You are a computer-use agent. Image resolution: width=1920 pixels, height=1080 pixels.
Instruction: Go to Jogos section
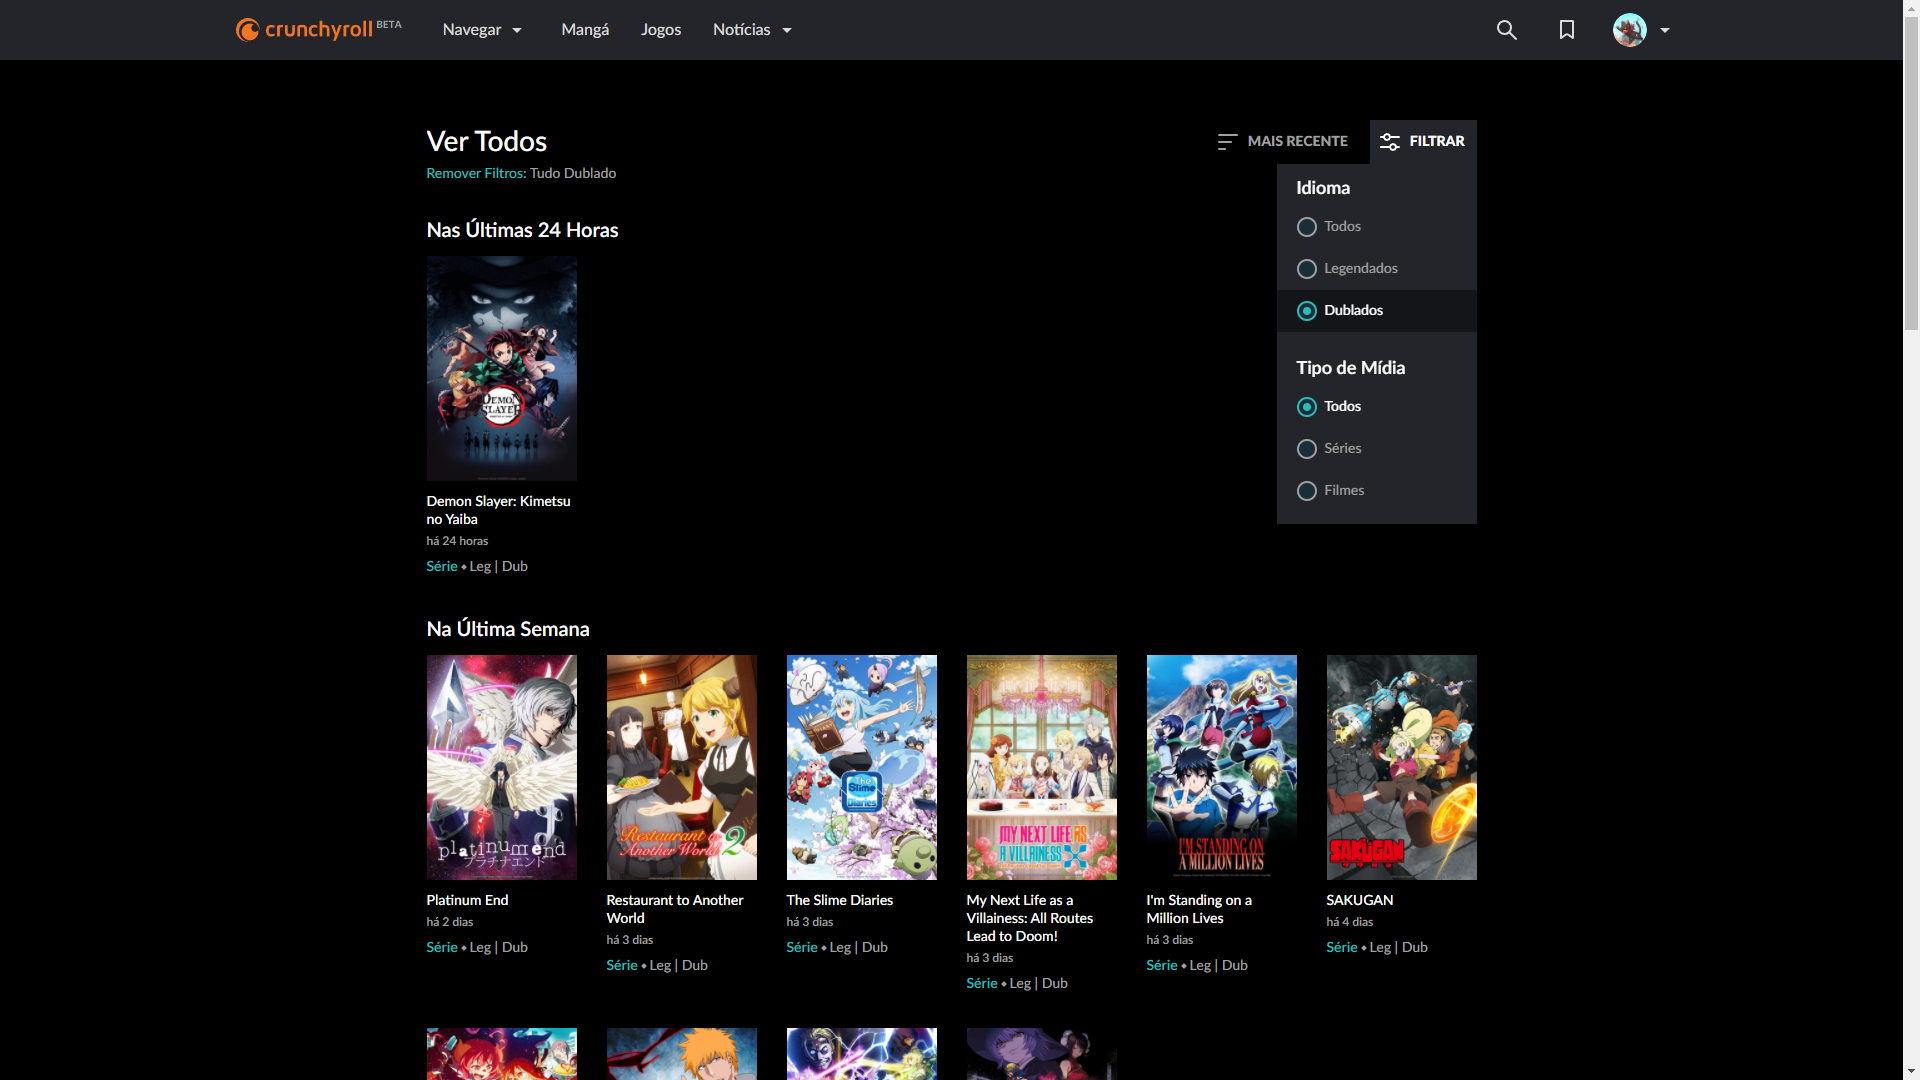(x=661, y=30)
